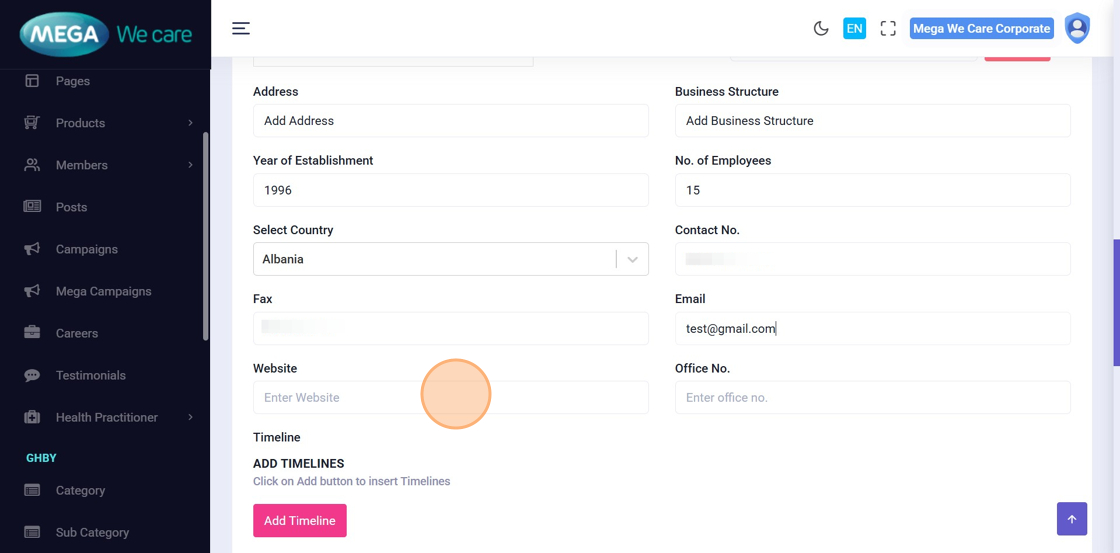
Task: Open Mega Campaigns in sidebar
Action: pos(103,291)
